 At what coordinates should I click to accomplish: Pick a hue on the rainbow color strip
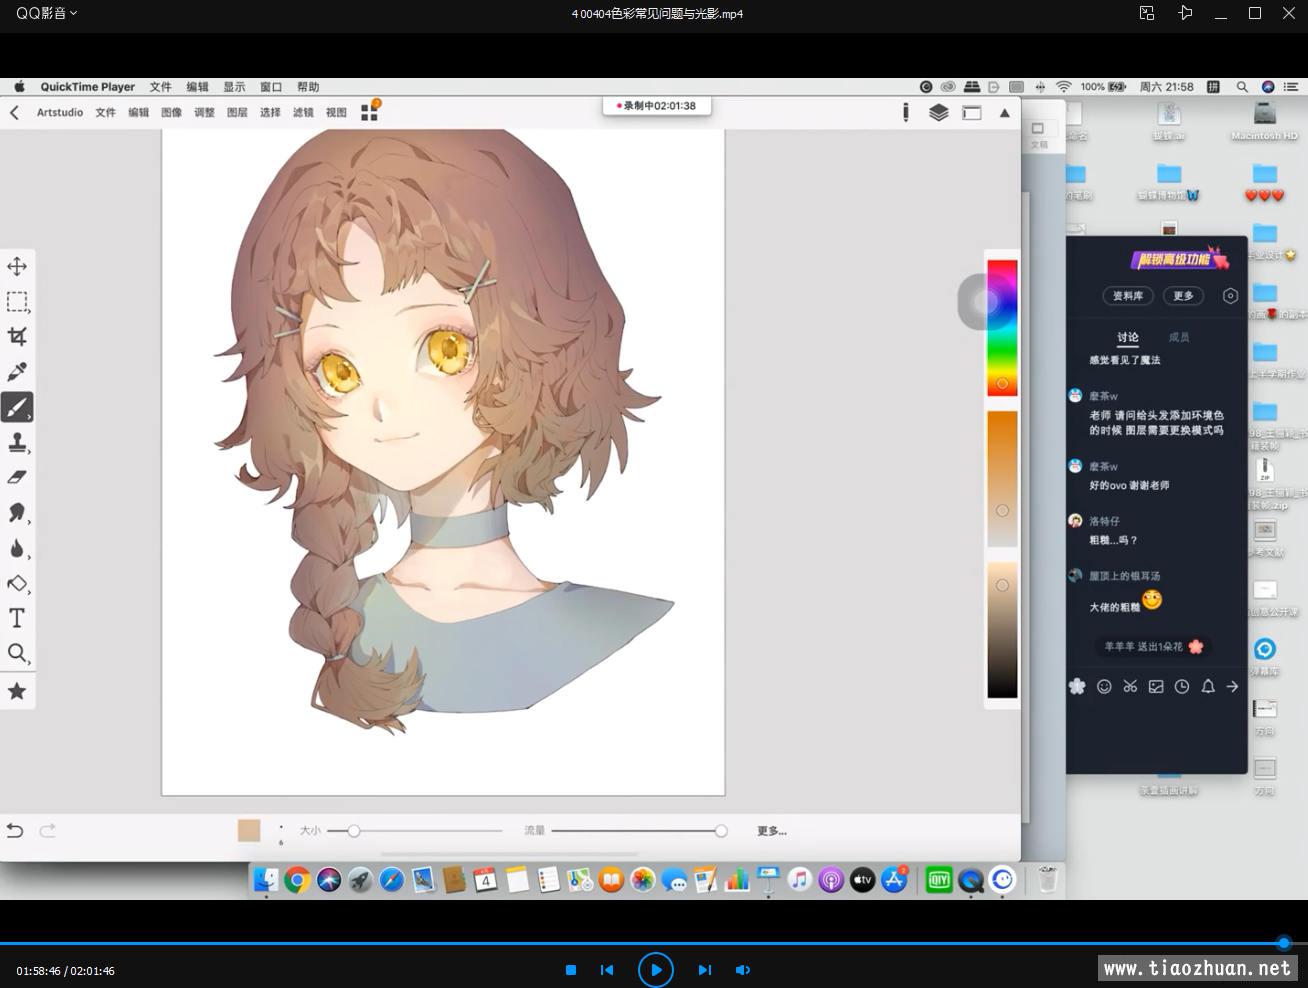point(1002,328)
